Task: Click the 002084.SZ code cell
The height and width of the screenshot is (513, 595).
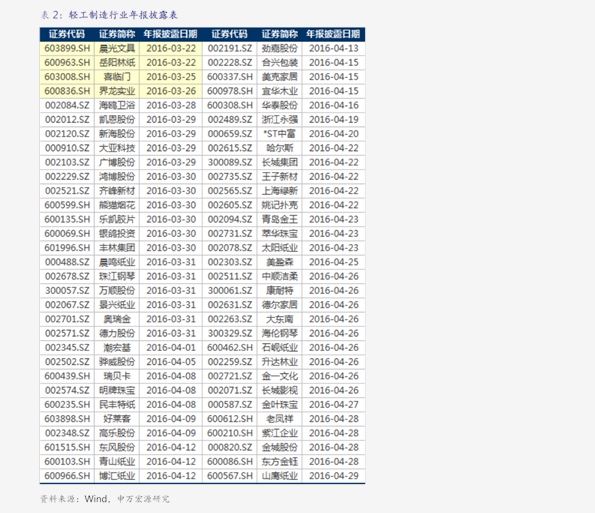Action: coord(67,105)
